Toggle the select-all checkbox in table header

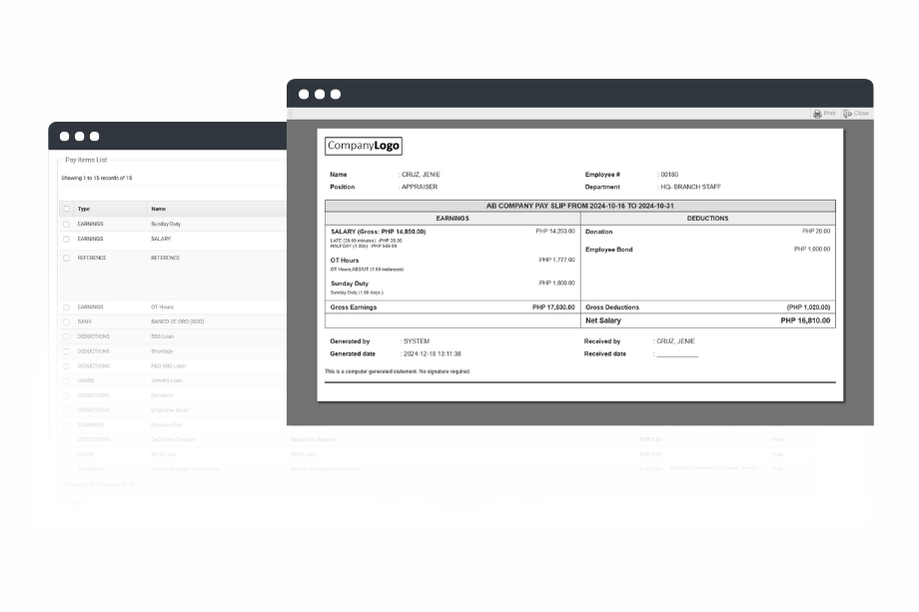pyautogui.click(x=67, y=209)
